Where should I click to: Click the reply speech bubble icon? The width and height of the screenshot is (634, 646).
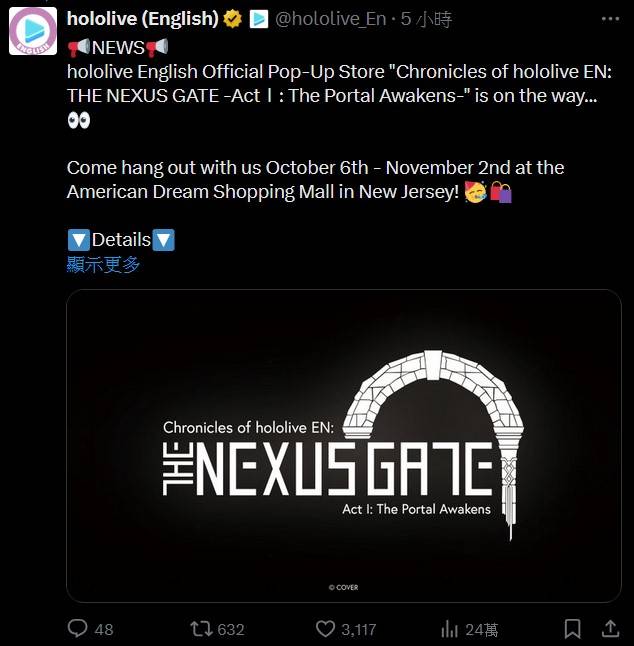coord(77,629)
